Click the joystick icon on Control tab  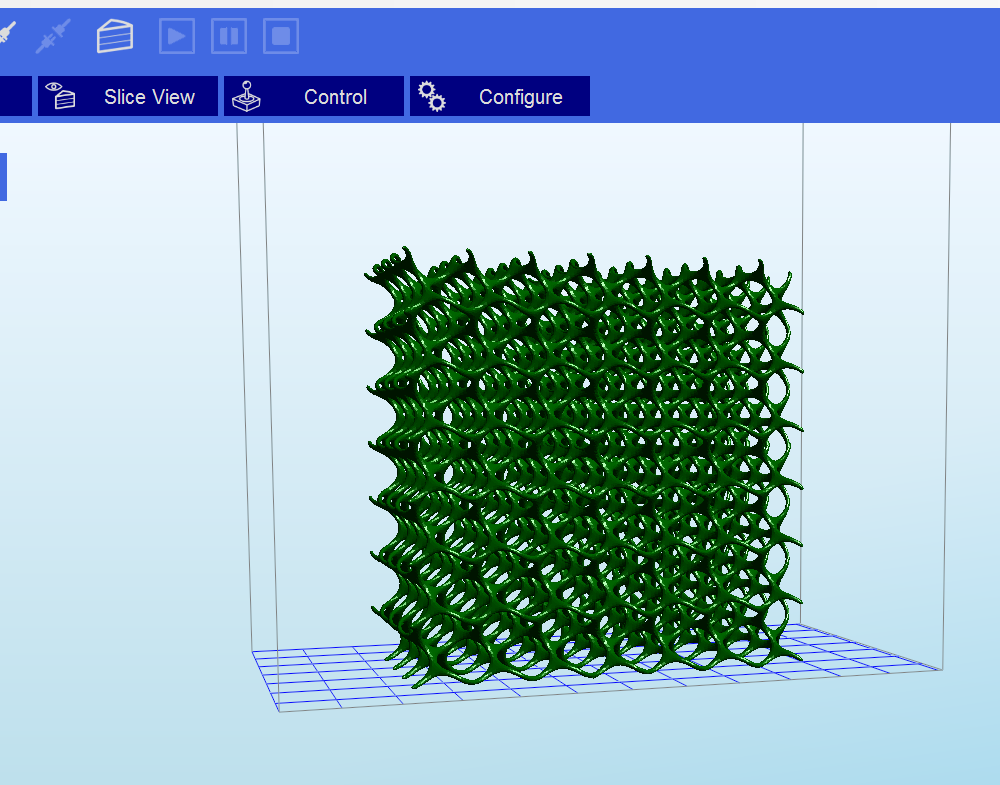245,96
